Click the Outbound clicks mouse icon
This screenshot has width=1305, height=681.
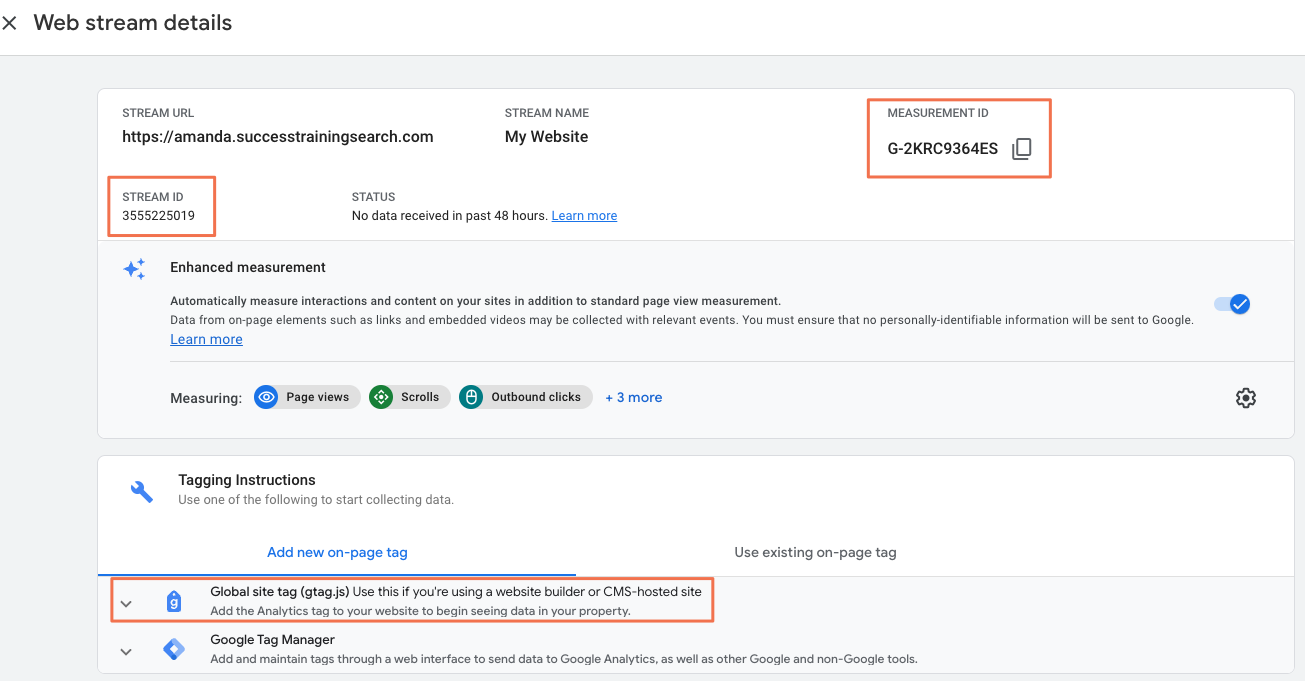[x=471, y=397]
